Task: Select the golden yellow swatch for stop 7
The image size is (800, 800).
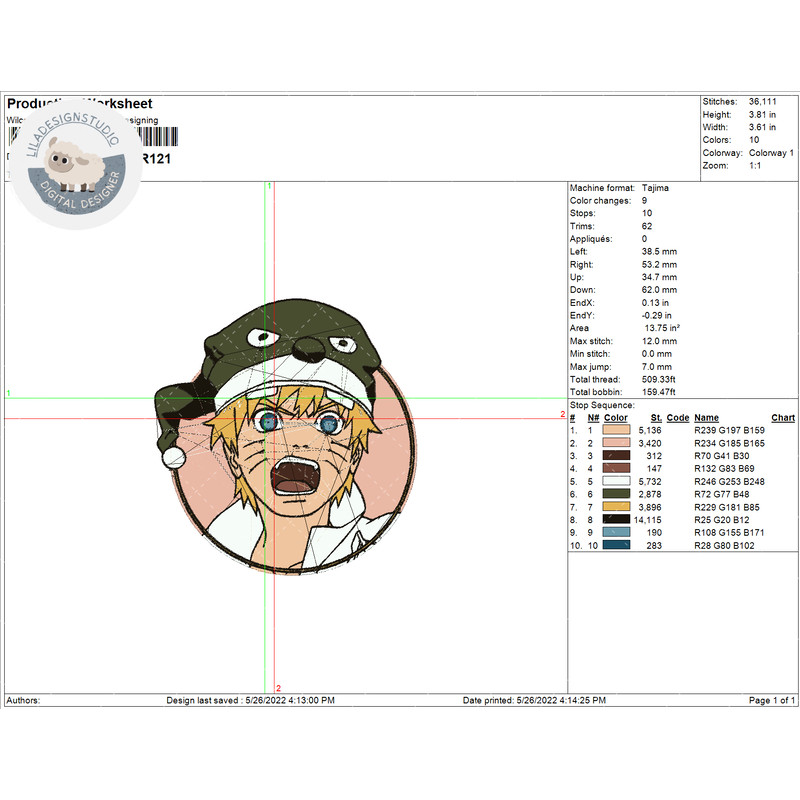Action: (616, 507)
